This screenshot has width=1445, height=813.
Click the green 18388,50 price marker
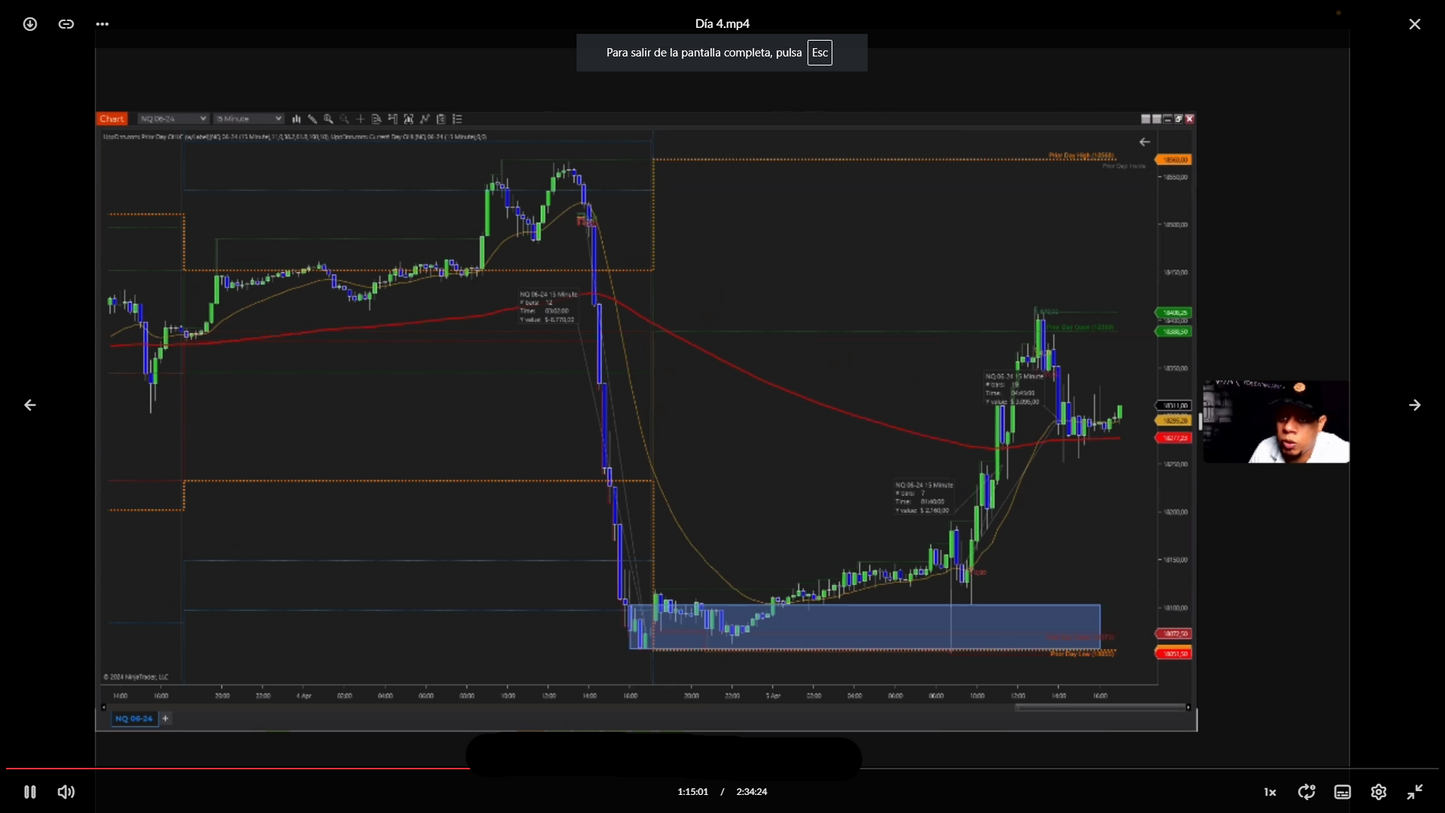[1173, 331]
